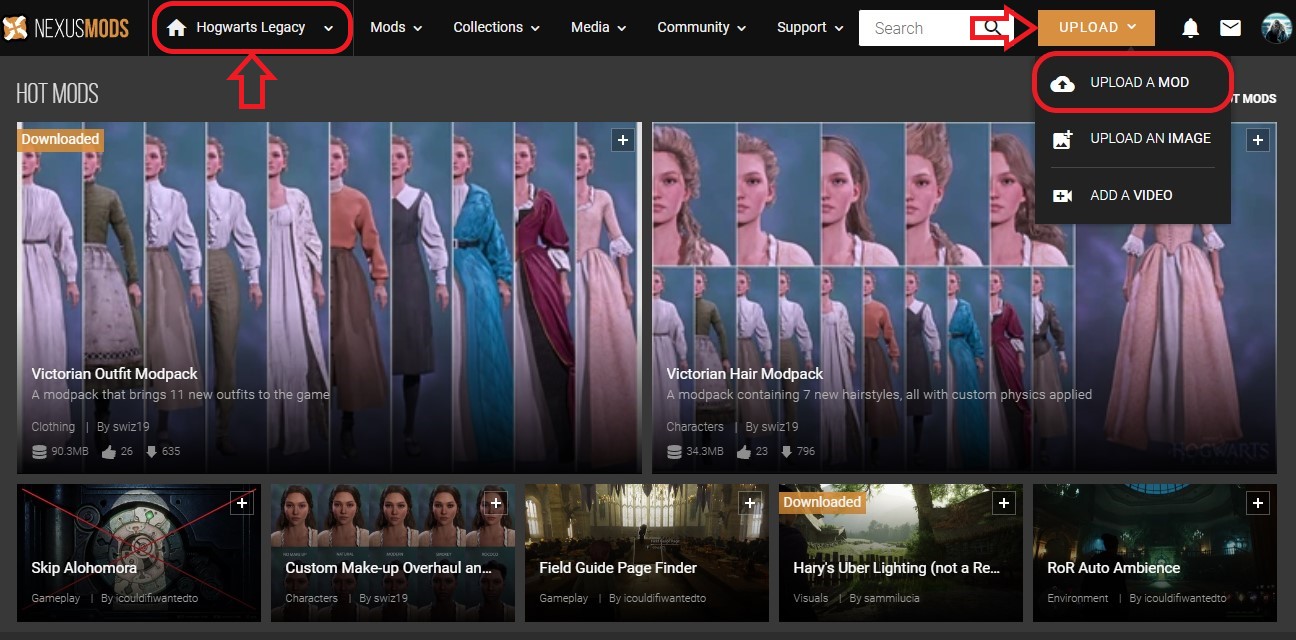This screenshot has height=640, width=1296.
Task: Click the video camera add icon
Action: click(1063, 195)
